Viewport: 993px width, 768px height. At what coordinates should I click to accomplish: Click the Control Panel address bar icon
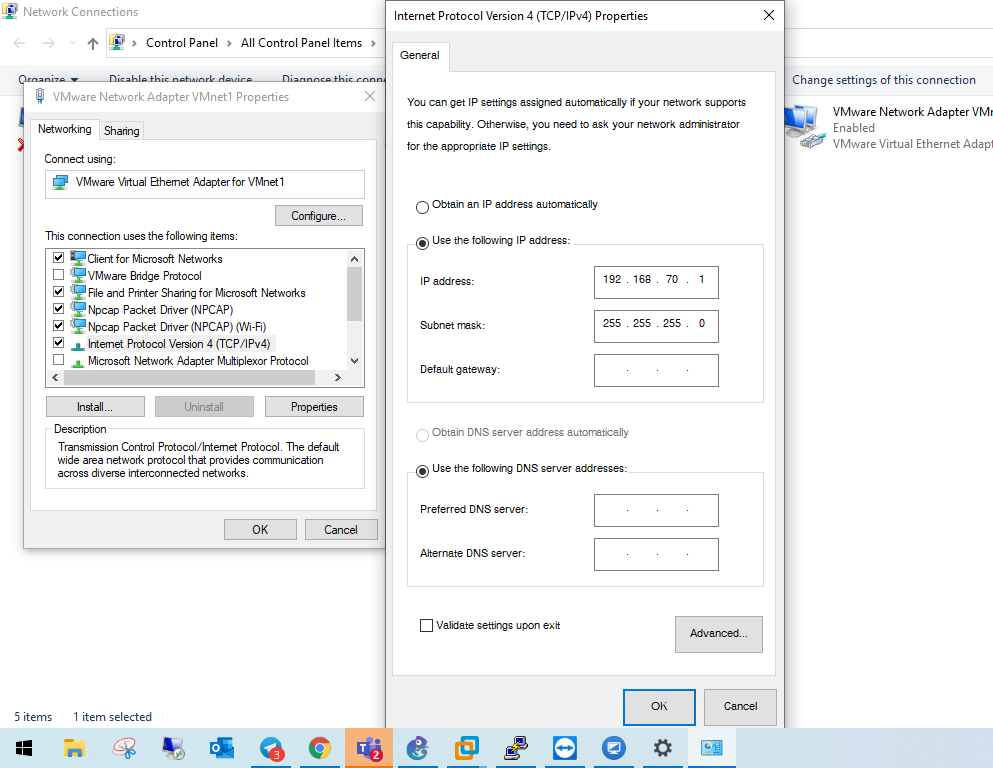[117, 42]
